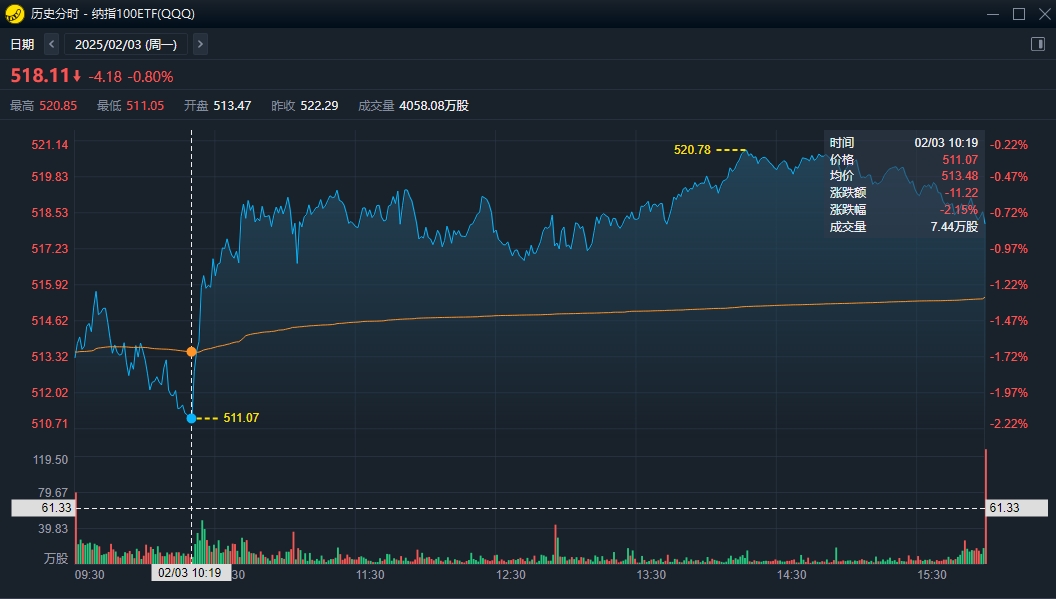The height and width of the screenshot is (599, 1056).
Task: Click the -1.47% percent axis label
Action: (x=1009, y=321)
